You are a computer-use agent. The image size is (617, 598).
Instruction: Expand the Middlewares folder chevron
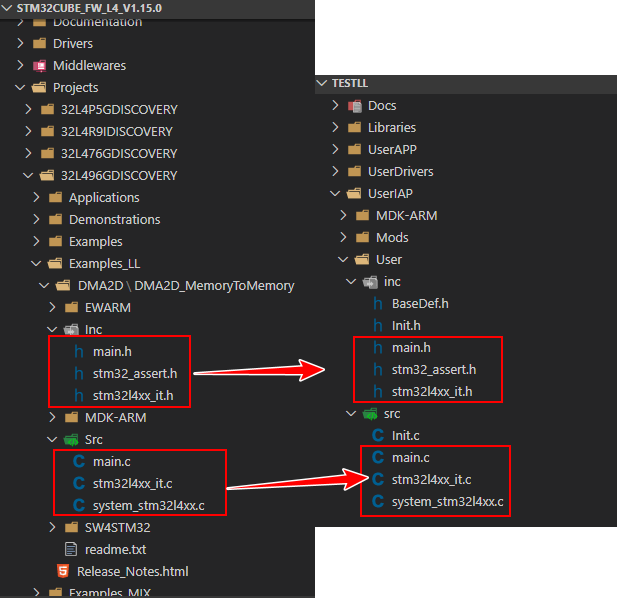[20, 65]
